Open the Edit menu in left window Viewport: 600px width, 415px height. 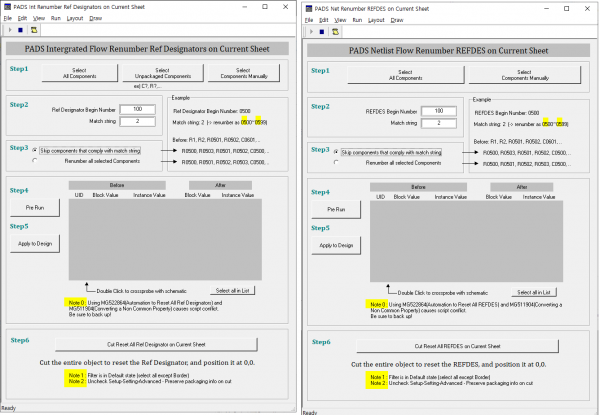(x=22, y=18)
